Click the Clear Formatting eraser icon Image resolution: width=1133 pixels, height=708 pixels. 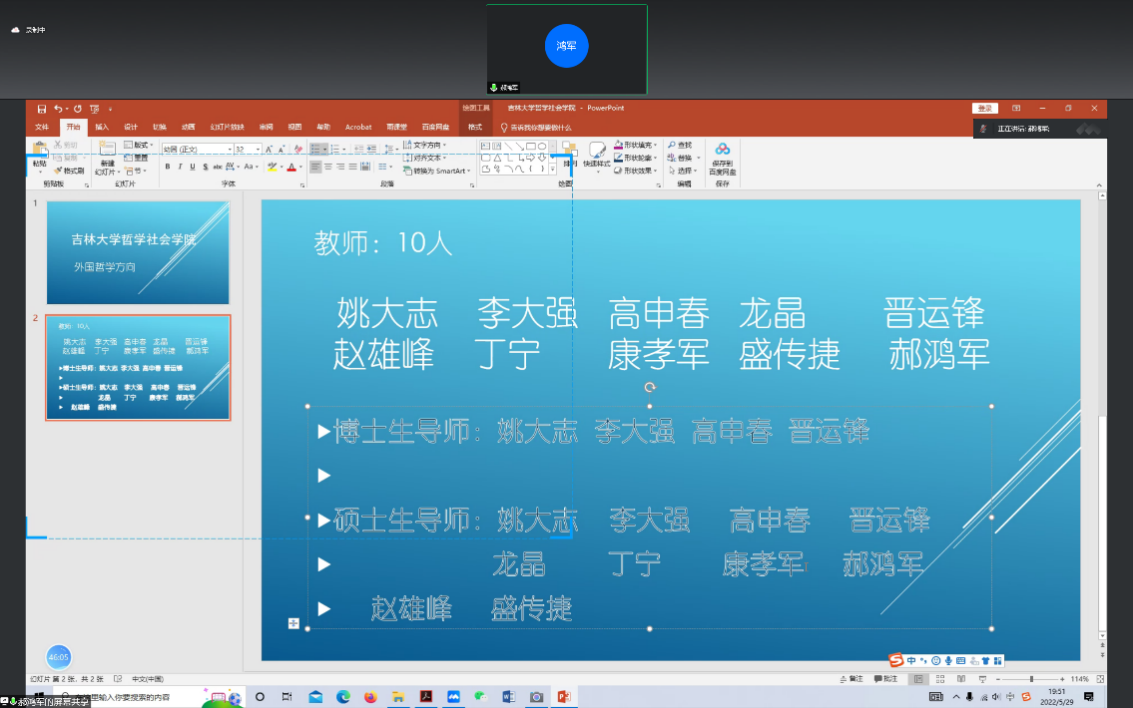[x=298, y=149]
